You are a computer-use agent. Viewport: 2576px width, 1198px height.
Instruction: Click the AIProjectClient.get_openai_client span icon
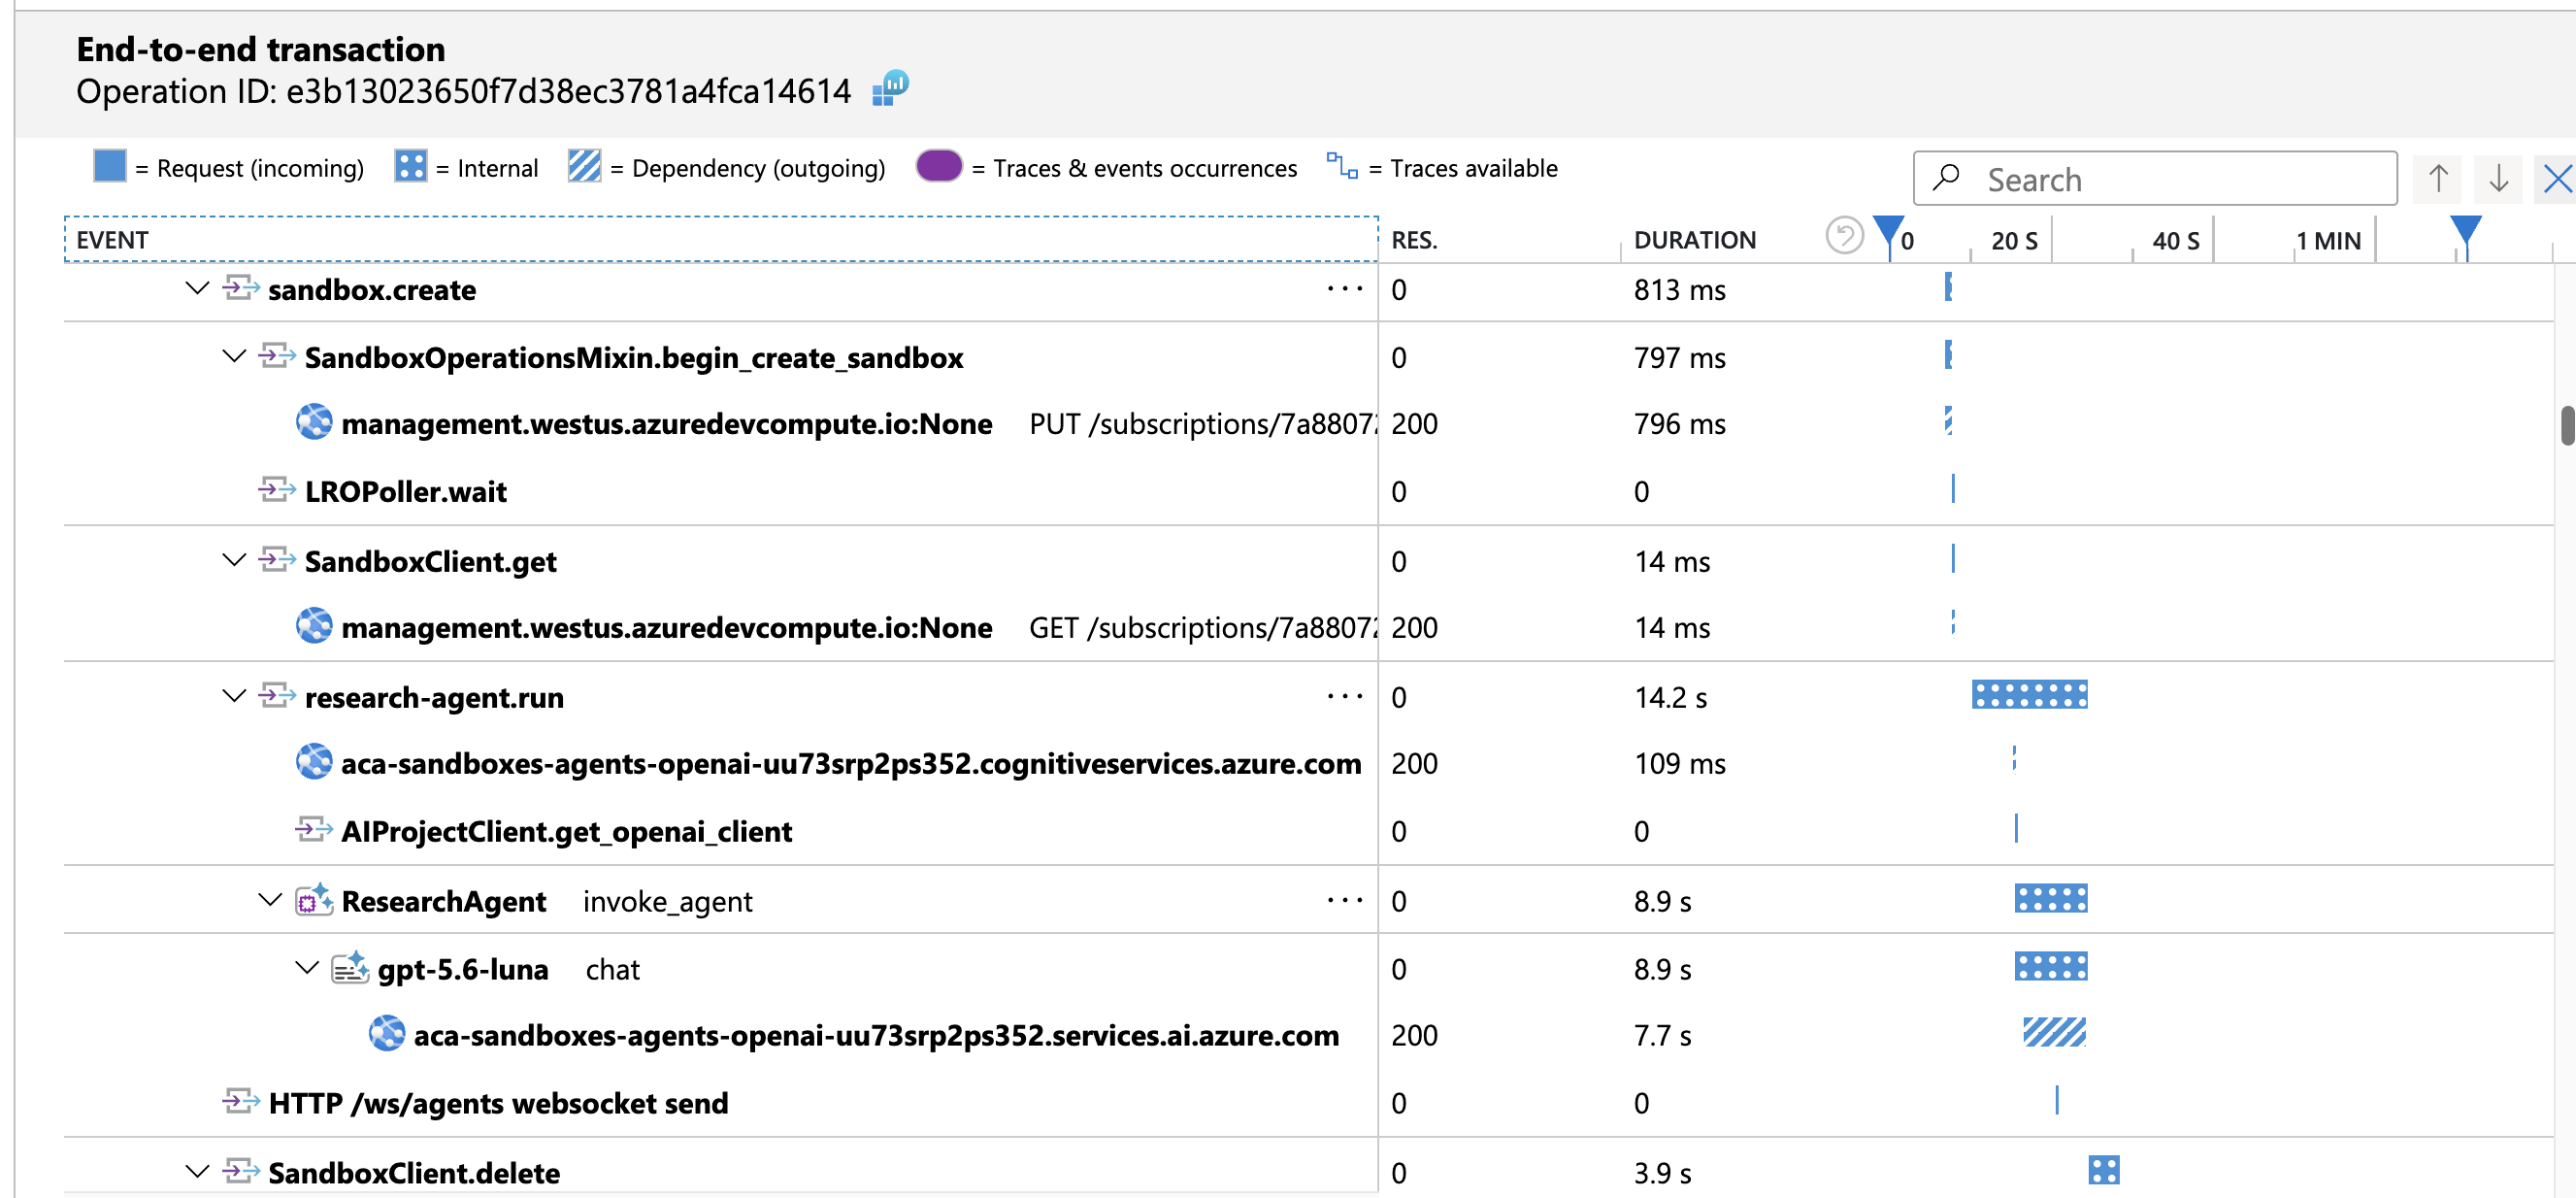(x=314, y=830)
